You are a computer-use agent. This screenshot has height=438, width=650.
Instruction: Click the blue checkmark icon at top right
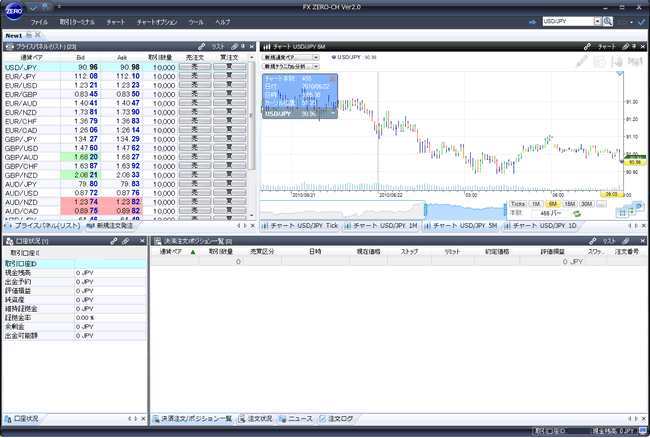point(641,22)
